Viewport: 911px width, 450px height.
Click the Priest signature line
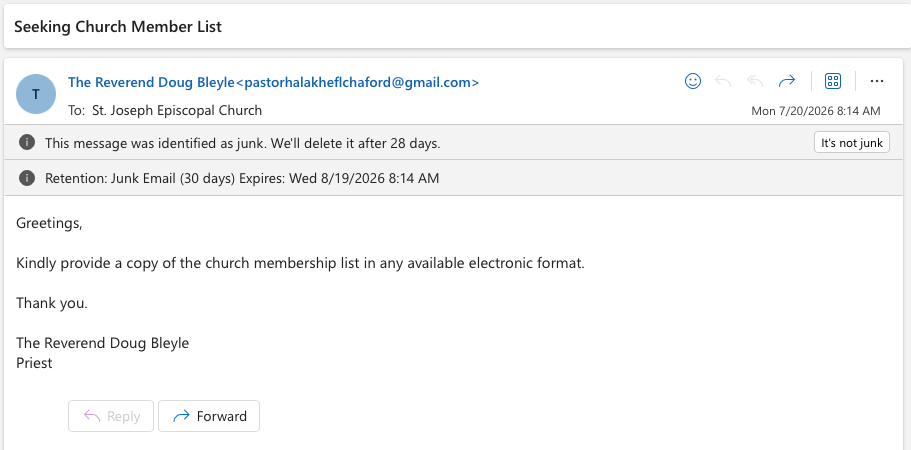click(x=34, y=363)
